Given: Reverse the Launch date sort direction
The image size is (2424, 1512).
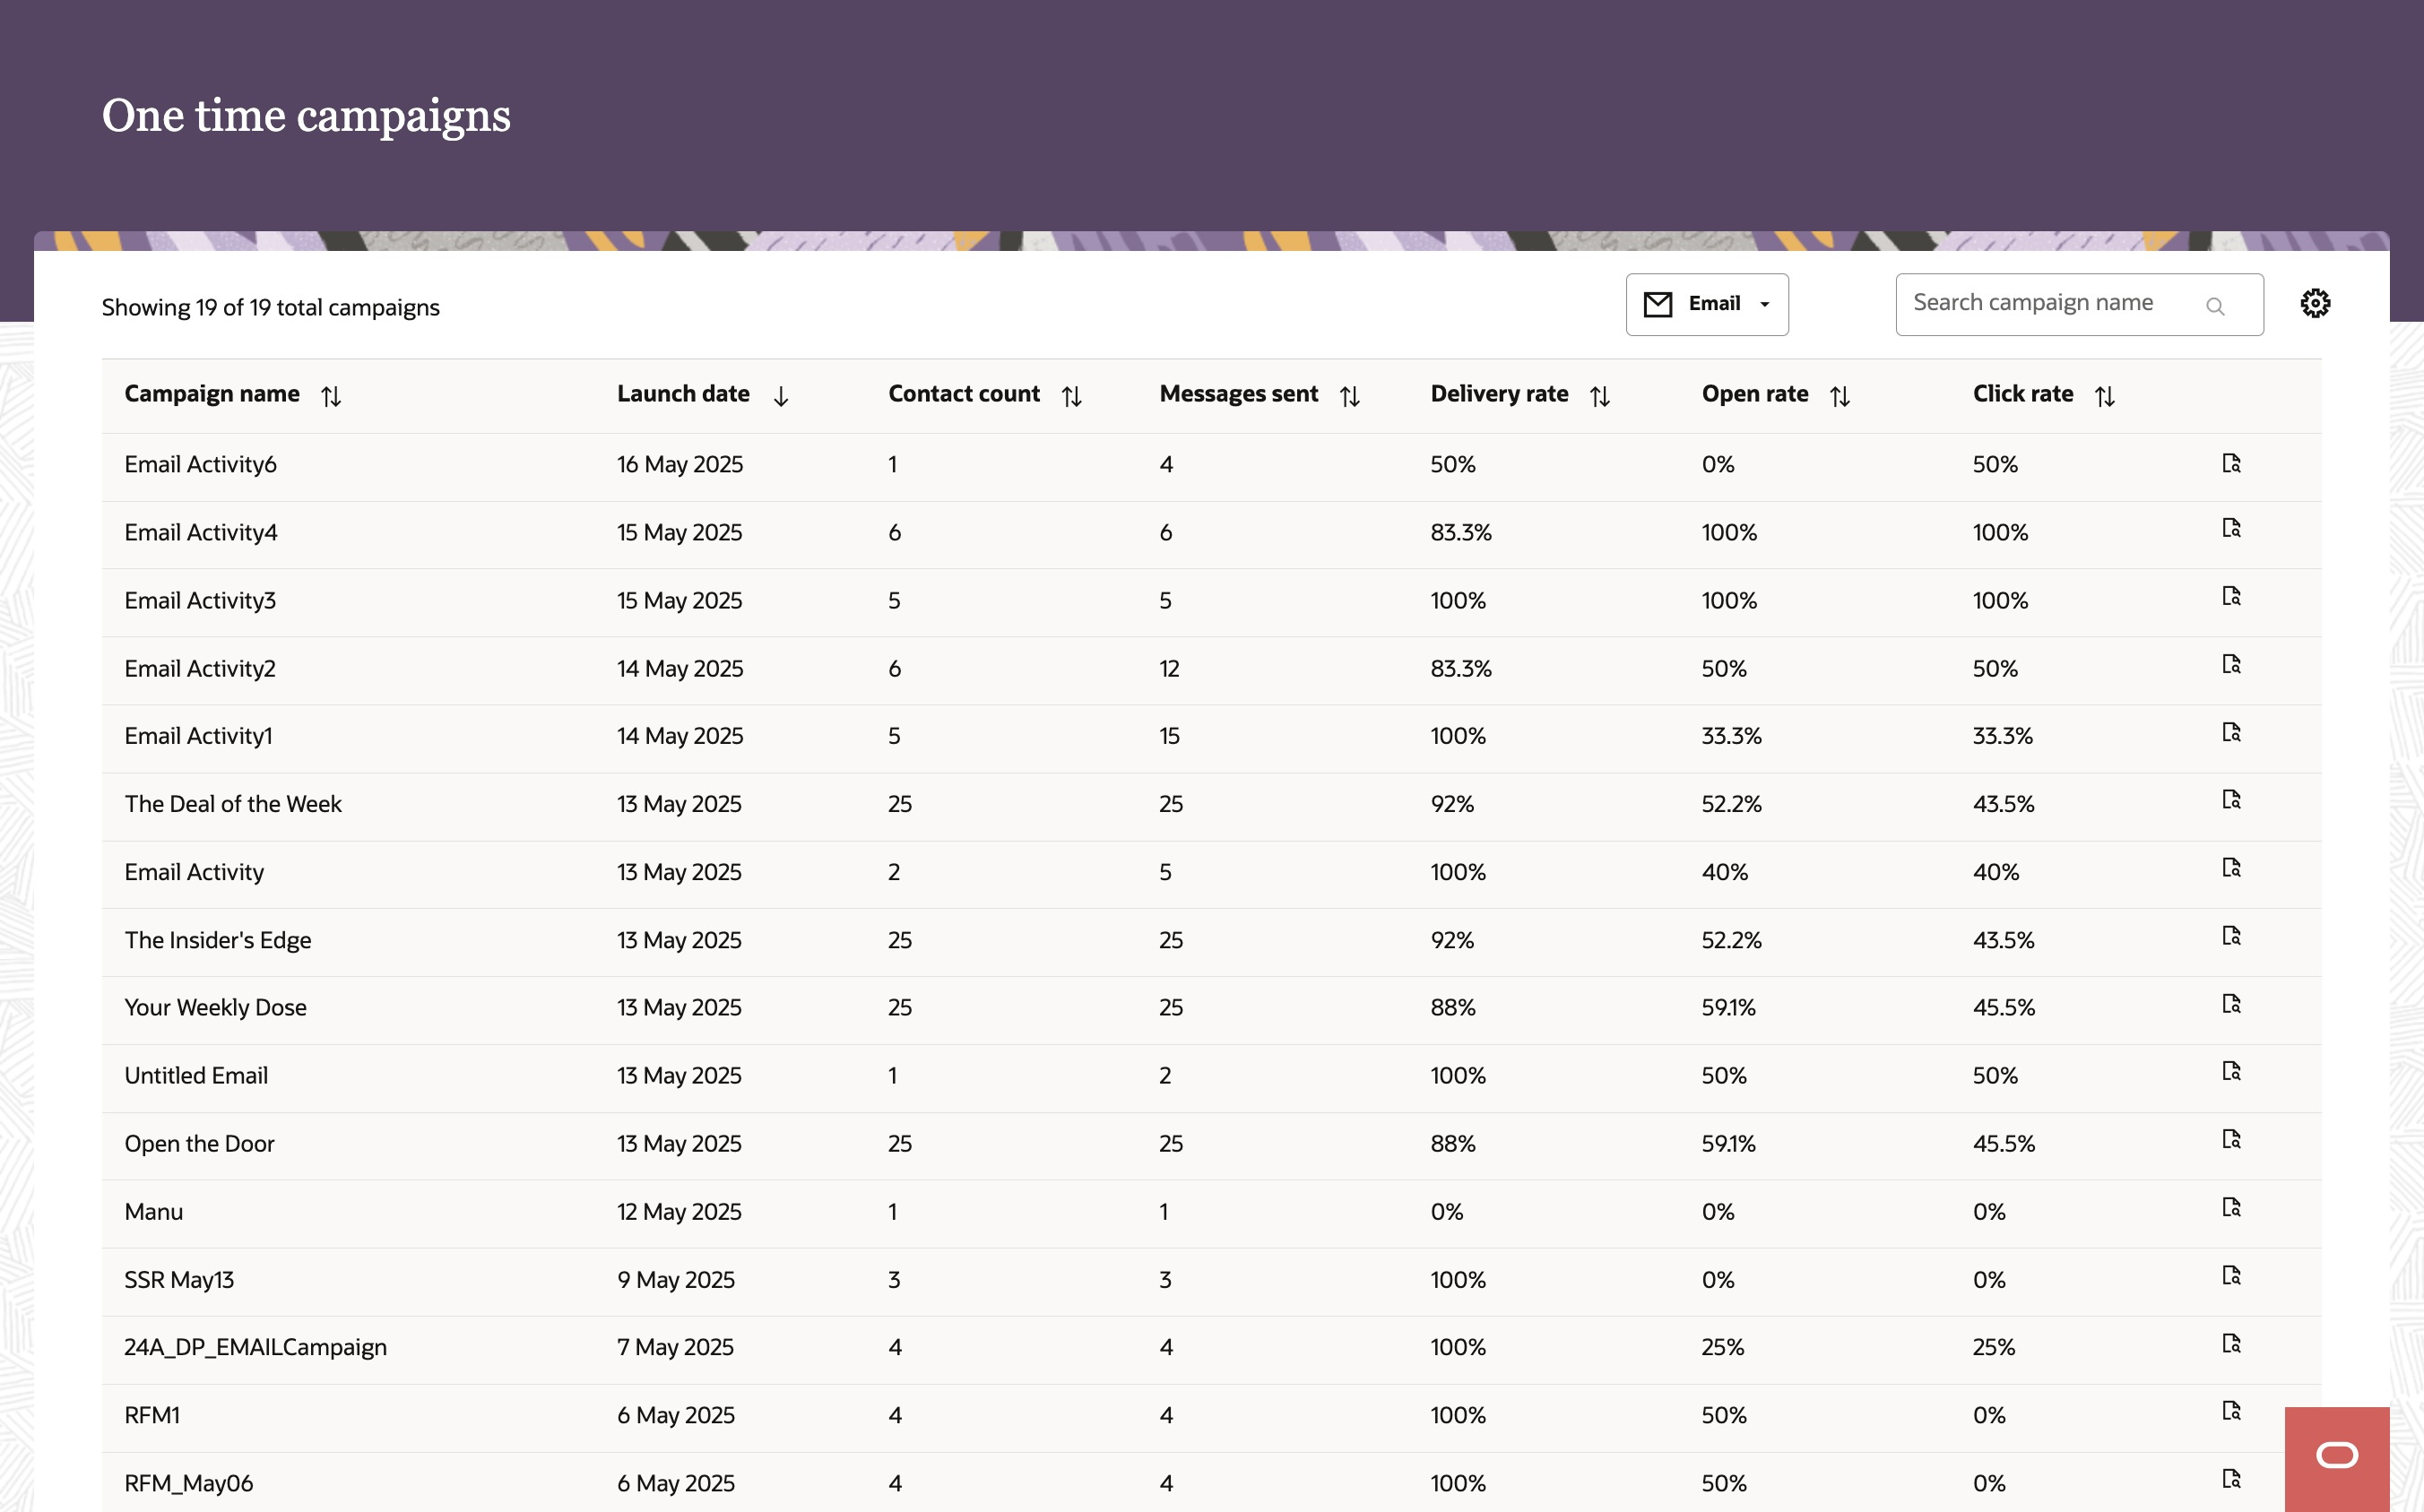Looking at the screenshot, I should pos(781,395).
